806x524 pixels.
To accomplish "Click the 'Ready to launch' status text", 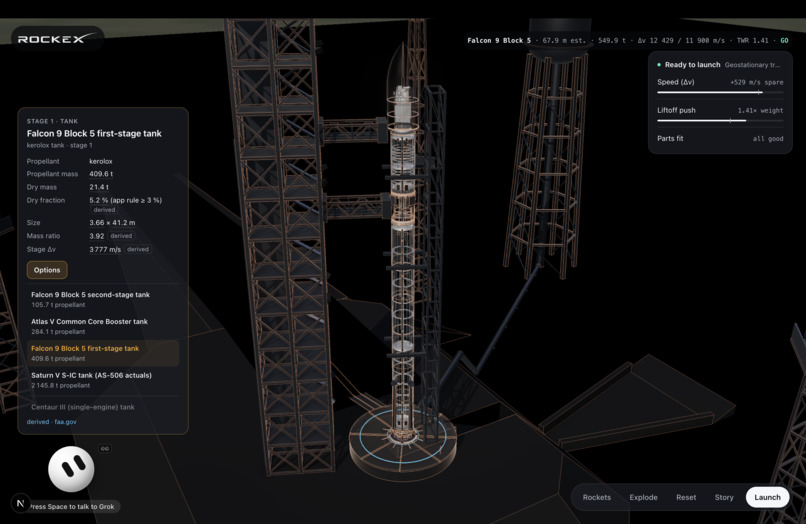I will click(x=692, y=65).
